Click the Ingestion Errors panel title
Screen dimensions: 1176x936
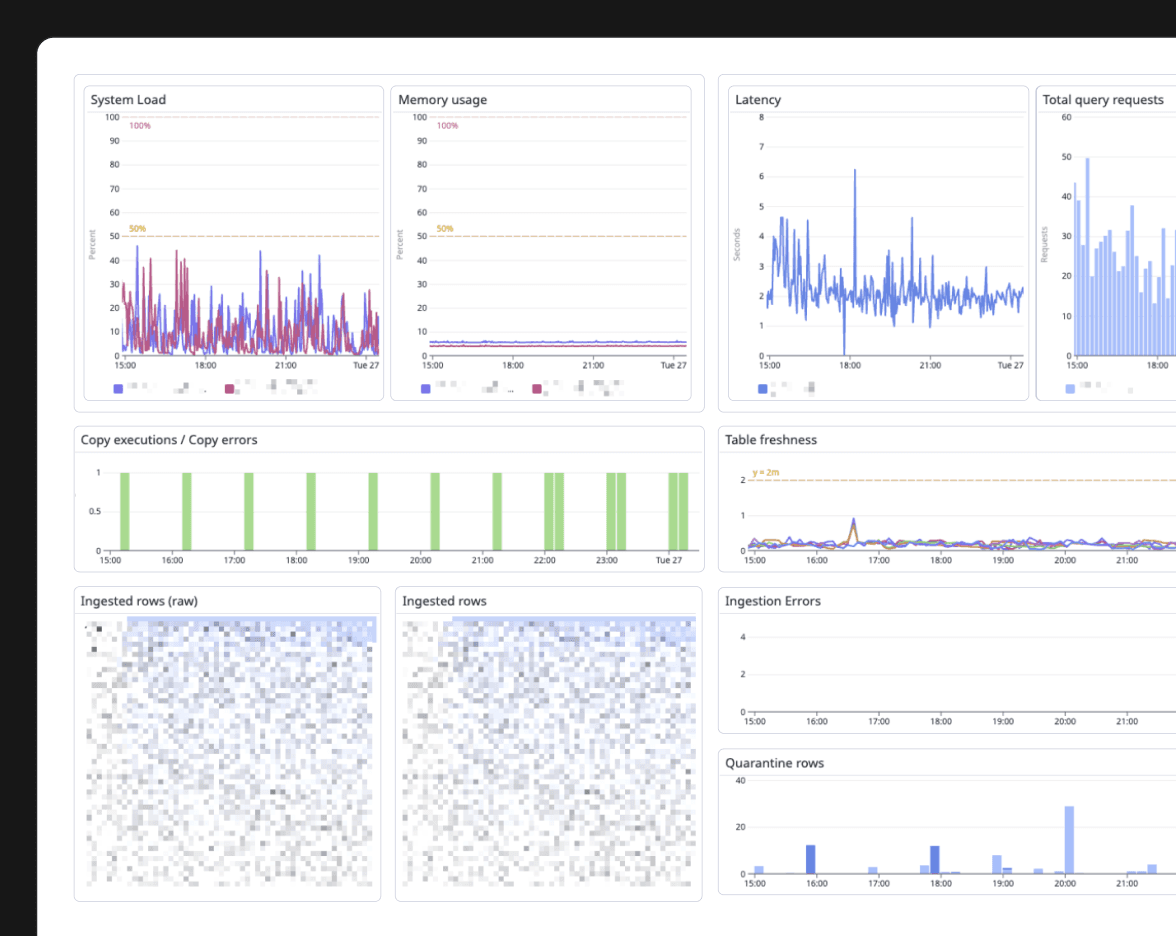[x=773, y=601]
